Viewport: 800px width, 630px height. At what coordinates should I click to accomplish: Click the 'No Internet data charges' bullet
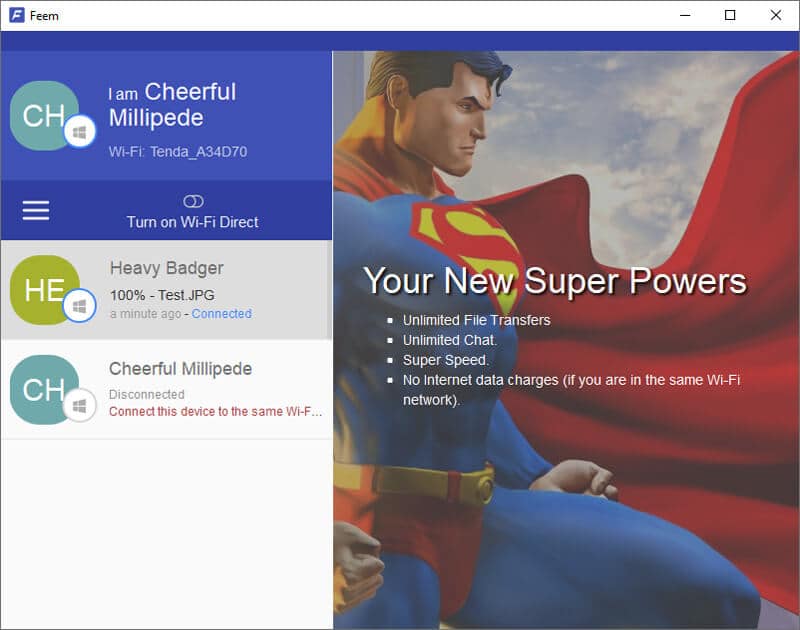571,390
